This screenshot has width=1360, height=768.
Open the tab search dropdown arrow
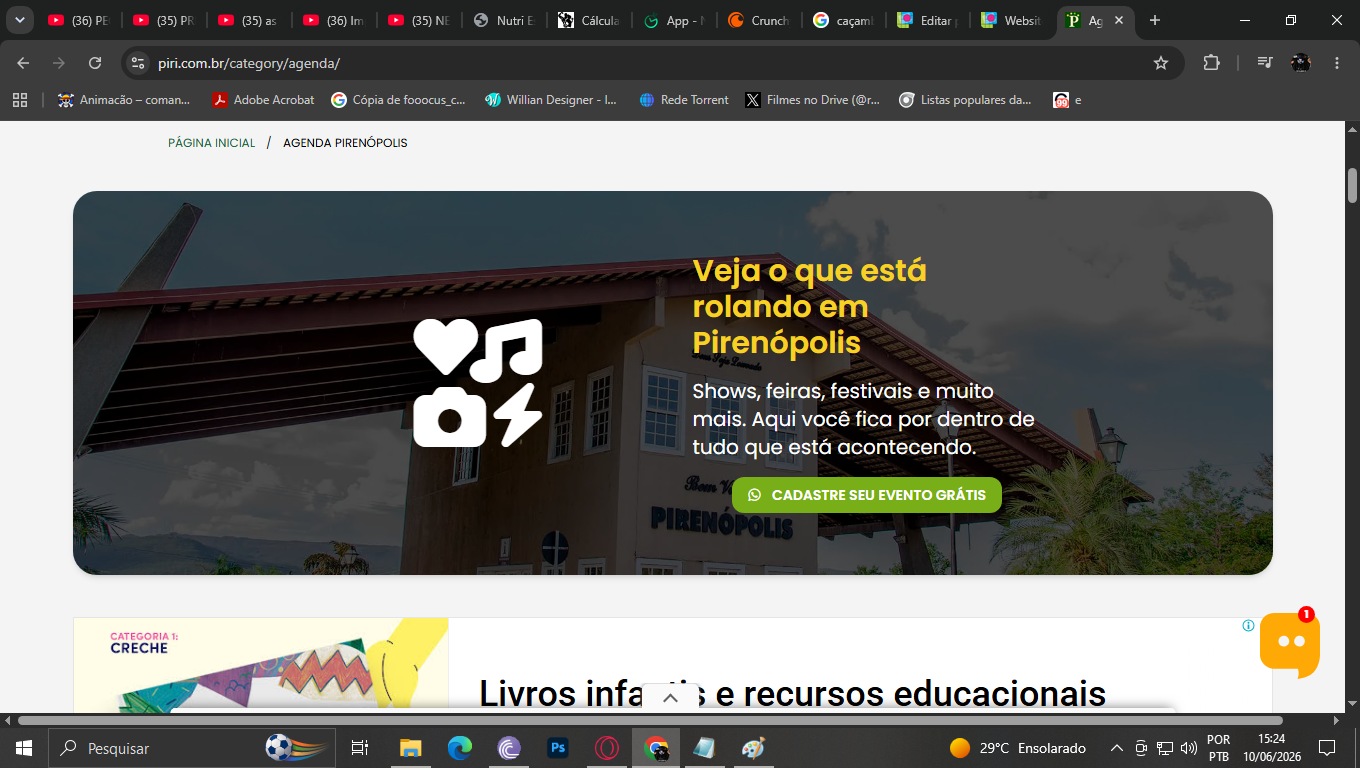coord(19,20)
